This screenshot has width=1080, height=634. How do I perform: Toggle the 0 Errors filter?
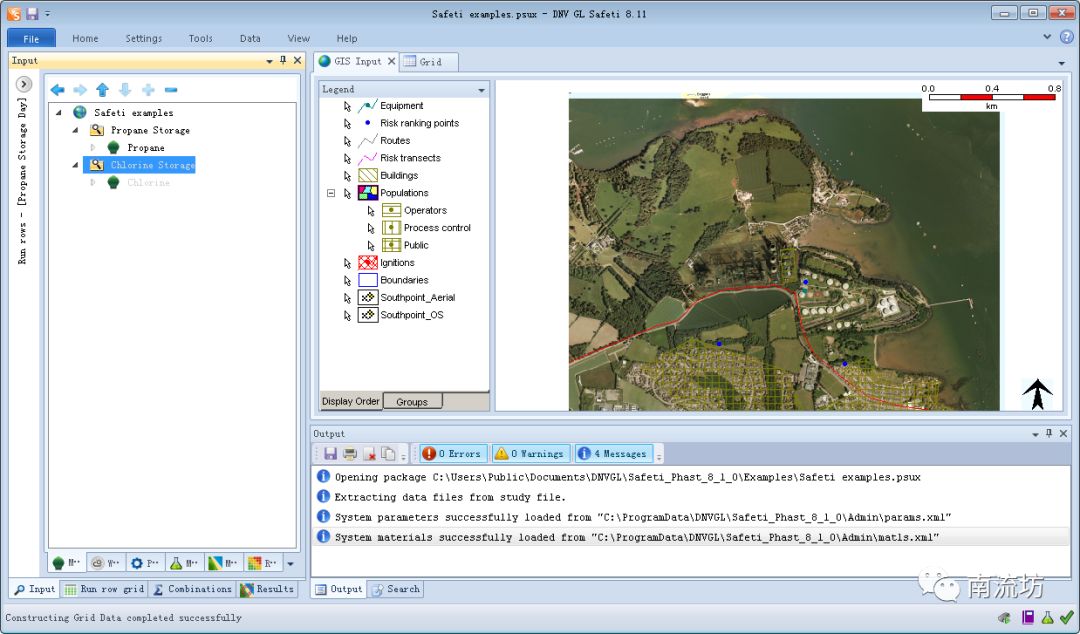(452, 454)
